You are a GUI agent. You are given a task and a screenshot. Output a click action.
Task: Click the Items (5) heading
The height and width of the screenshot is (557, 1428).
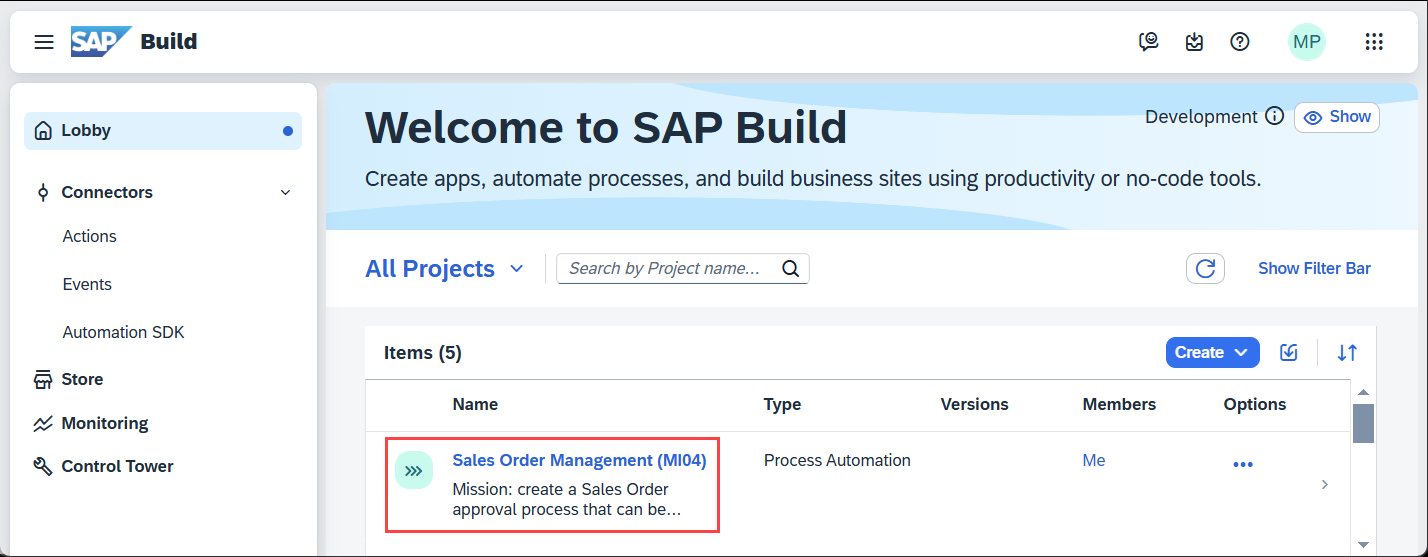(423, 352)
